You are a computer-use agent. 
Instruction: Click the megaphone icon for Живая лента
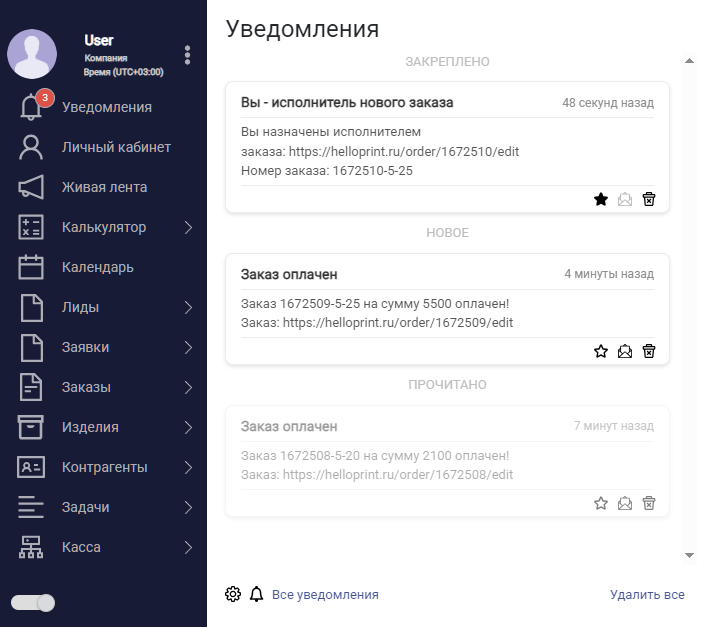31,187
